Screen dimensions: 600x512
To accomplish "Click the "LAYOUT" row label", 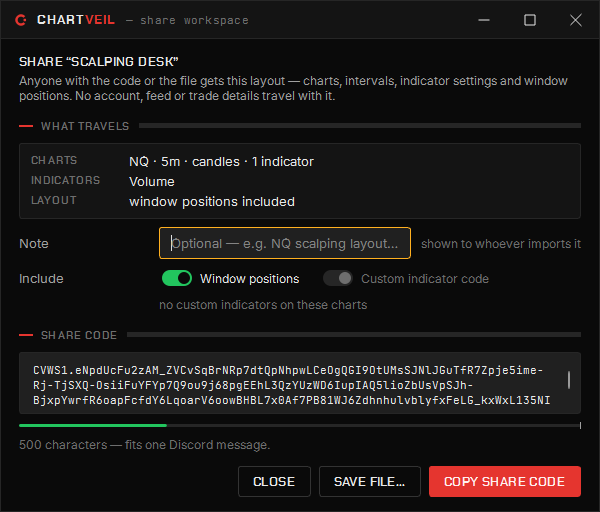I will click(x=54, y=200).
